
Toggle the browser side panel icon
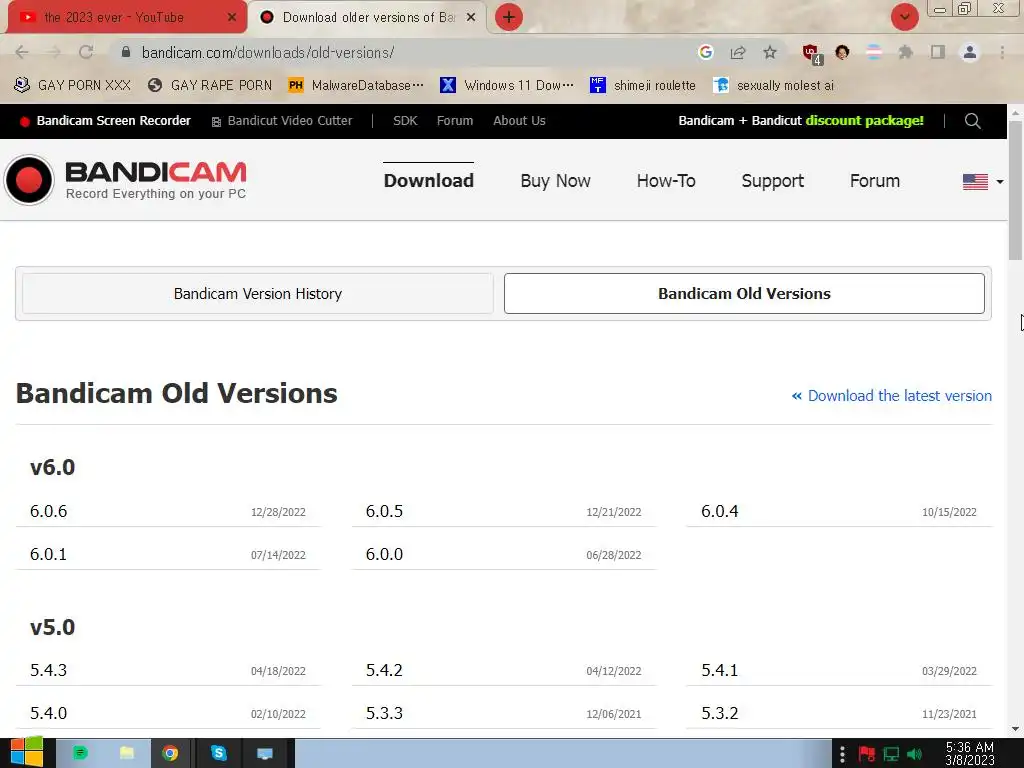point(938,52)
